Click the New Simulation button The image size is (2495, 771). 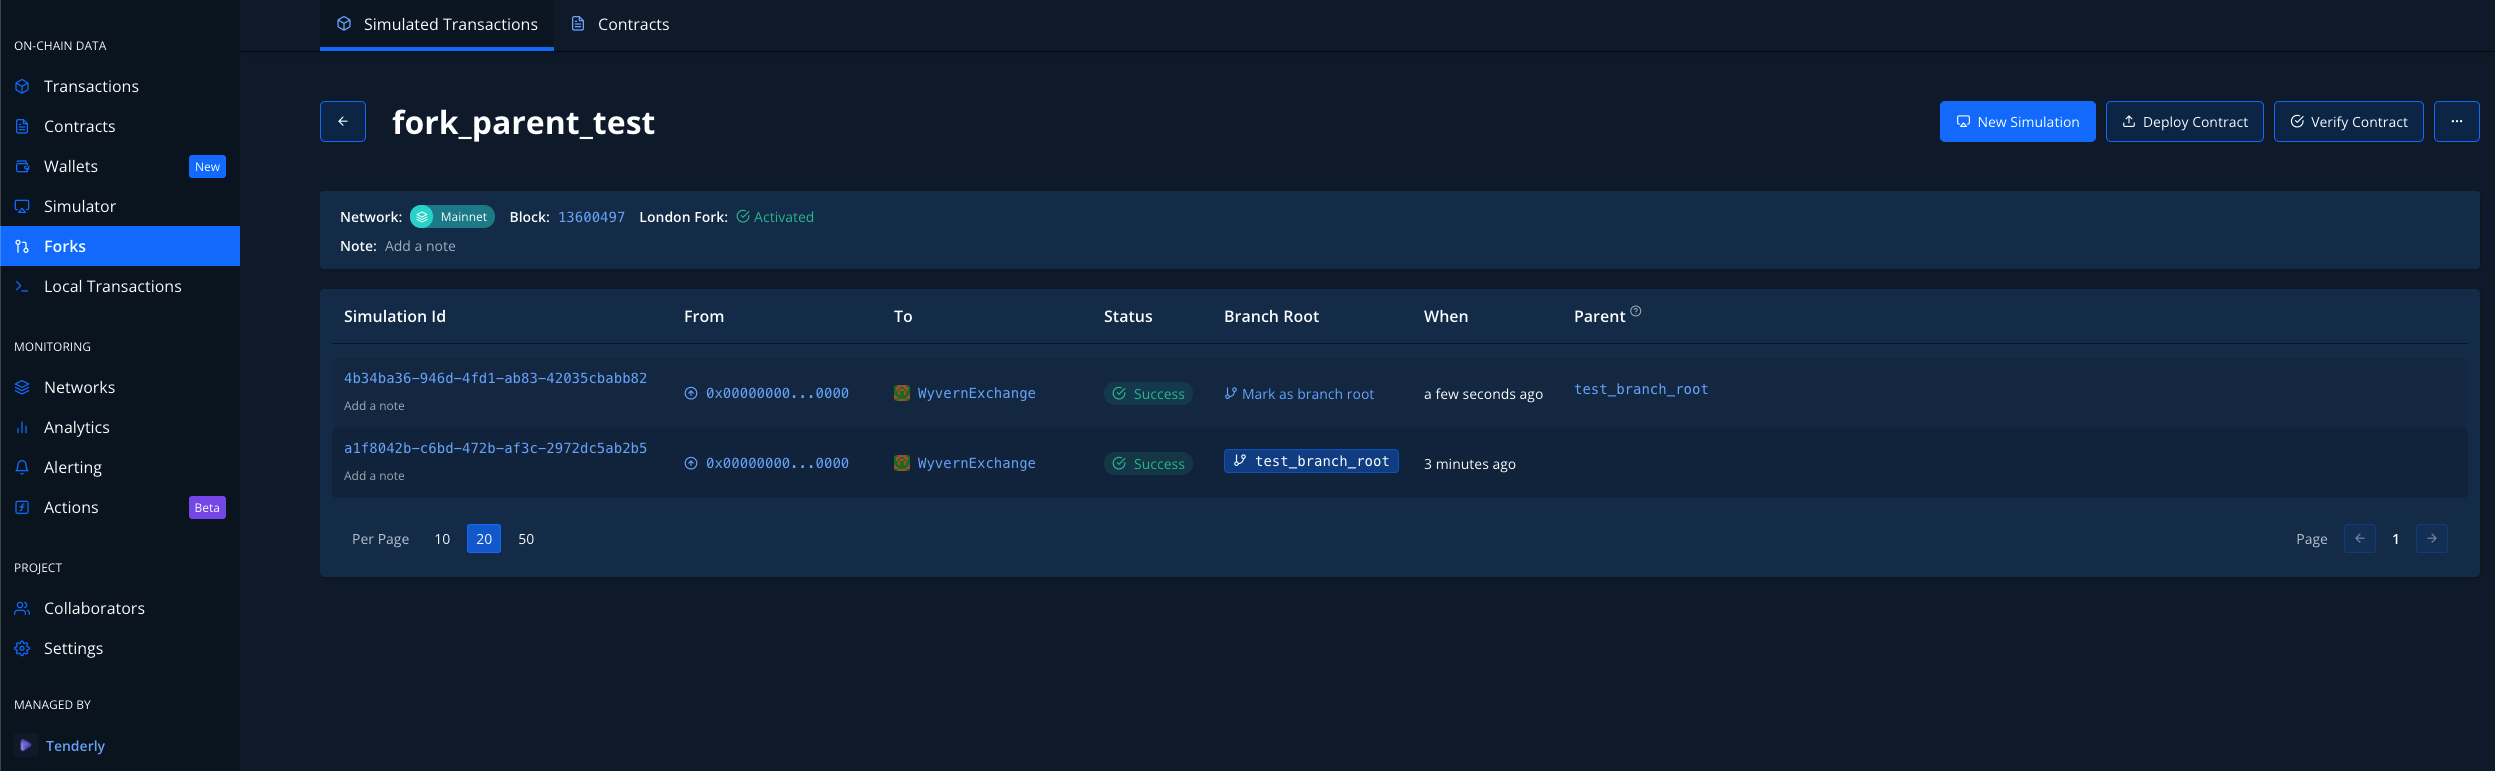click(2018, 121)
